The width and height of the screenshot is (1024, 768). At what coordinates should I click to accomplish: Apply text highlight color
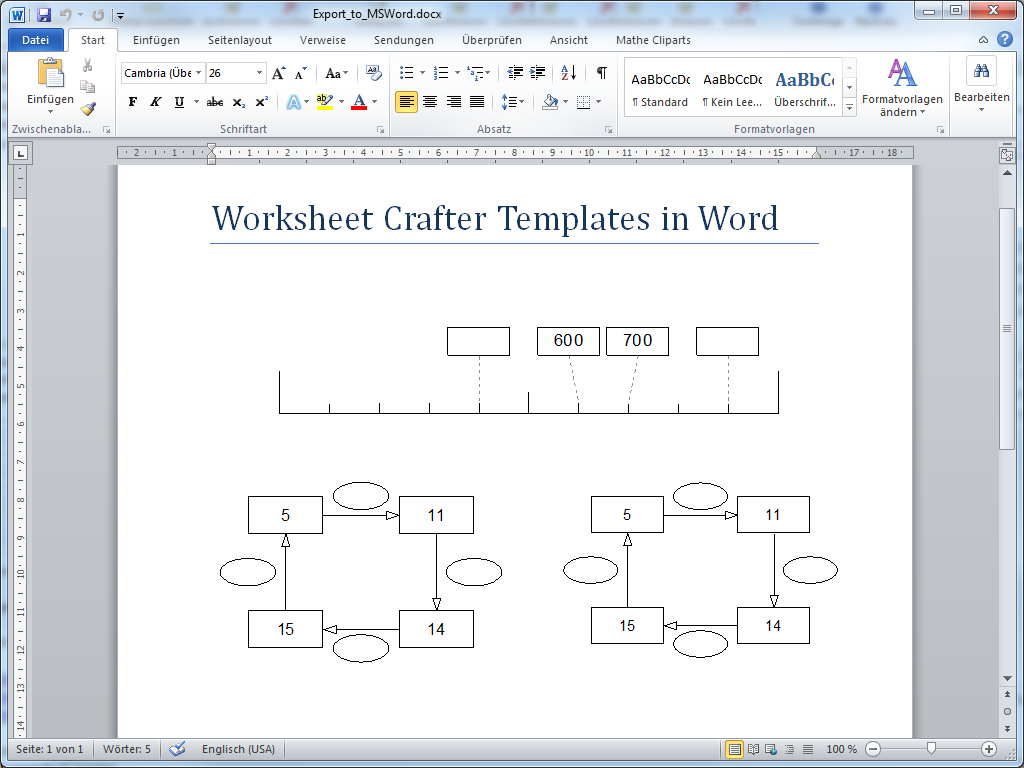pyautogui.click(x=323, y=101)
